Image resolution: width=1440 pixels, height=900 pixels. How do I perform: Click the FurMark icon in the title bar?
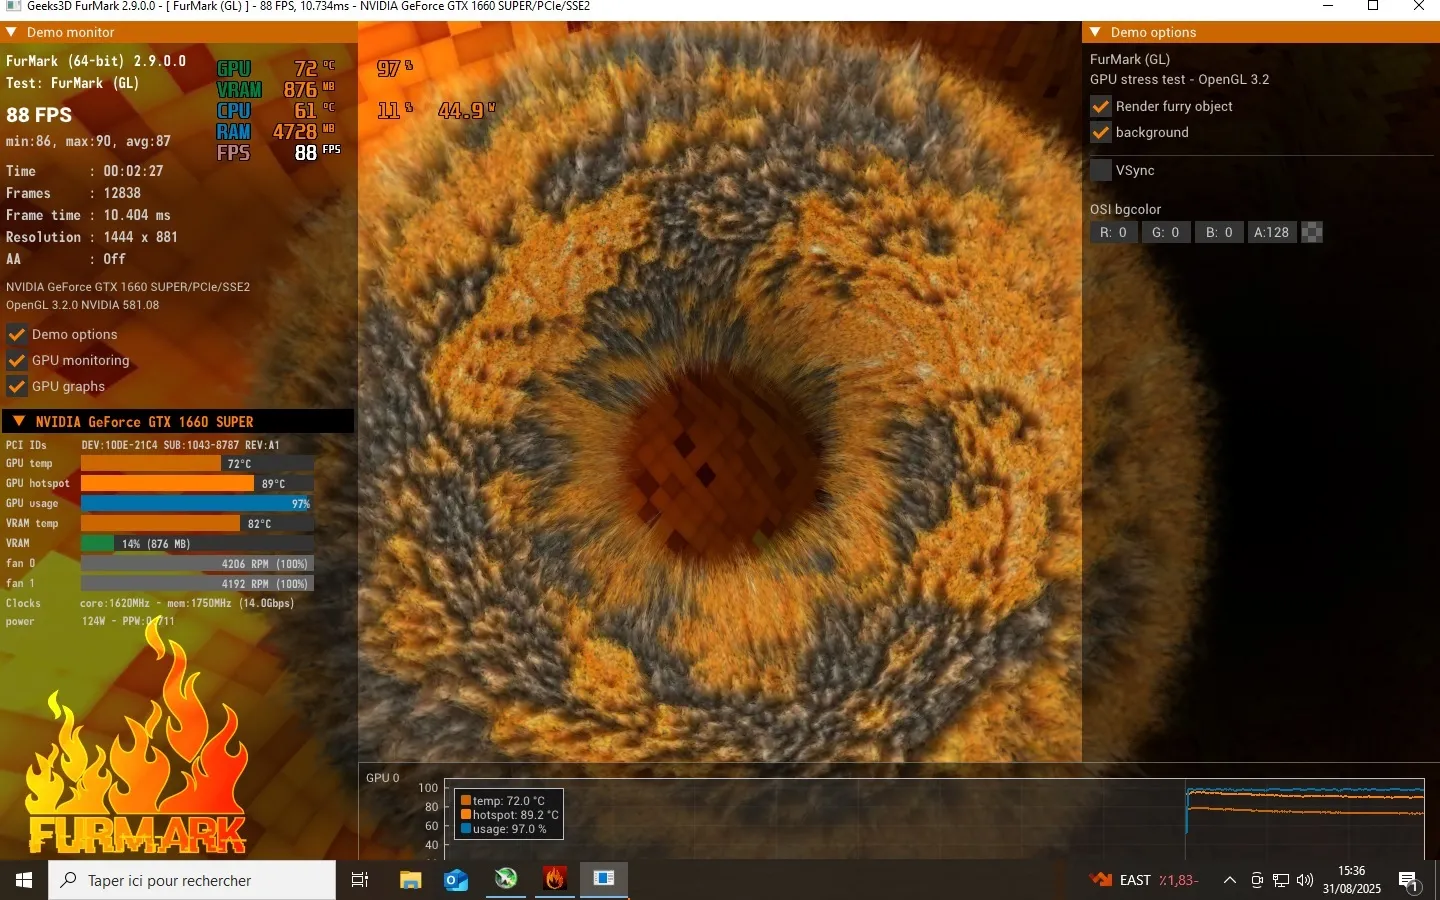point(13,6)
